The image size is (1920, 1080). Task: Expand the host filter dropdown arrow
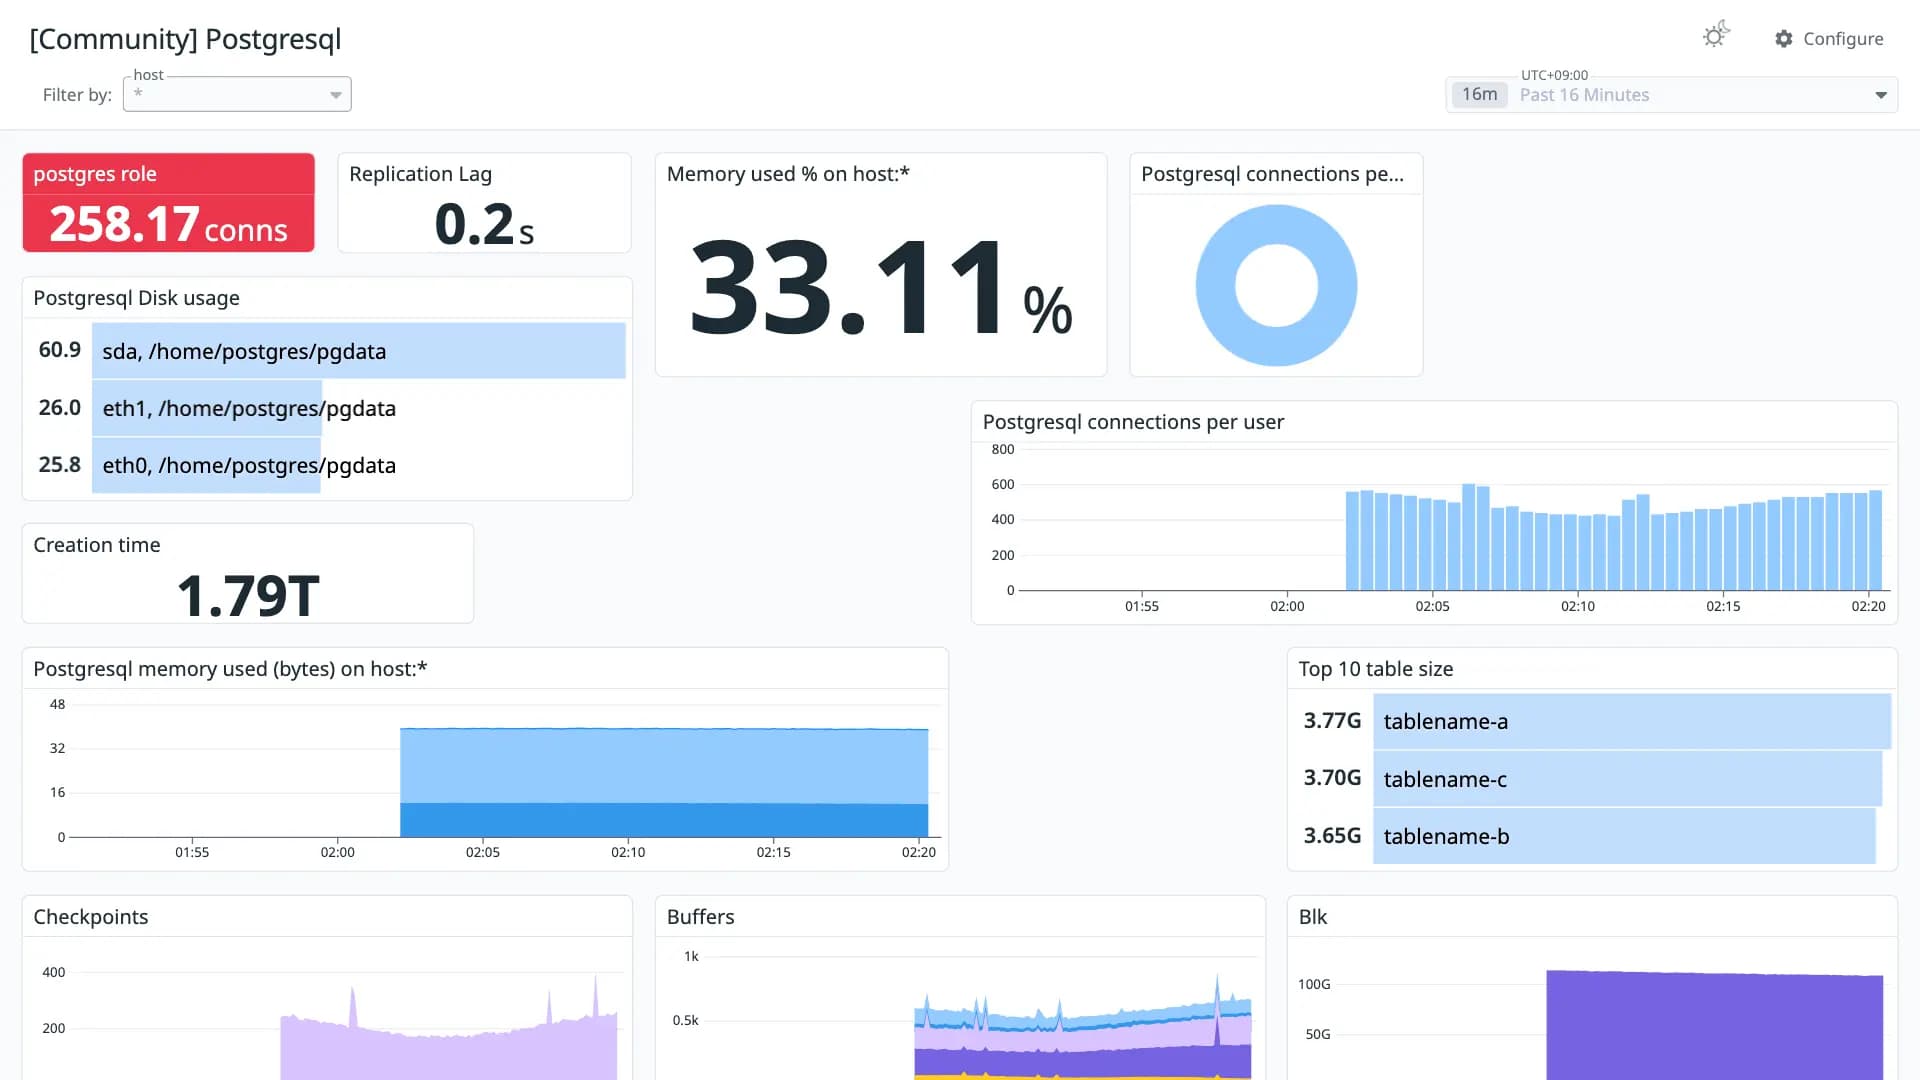tap(336, 95)
